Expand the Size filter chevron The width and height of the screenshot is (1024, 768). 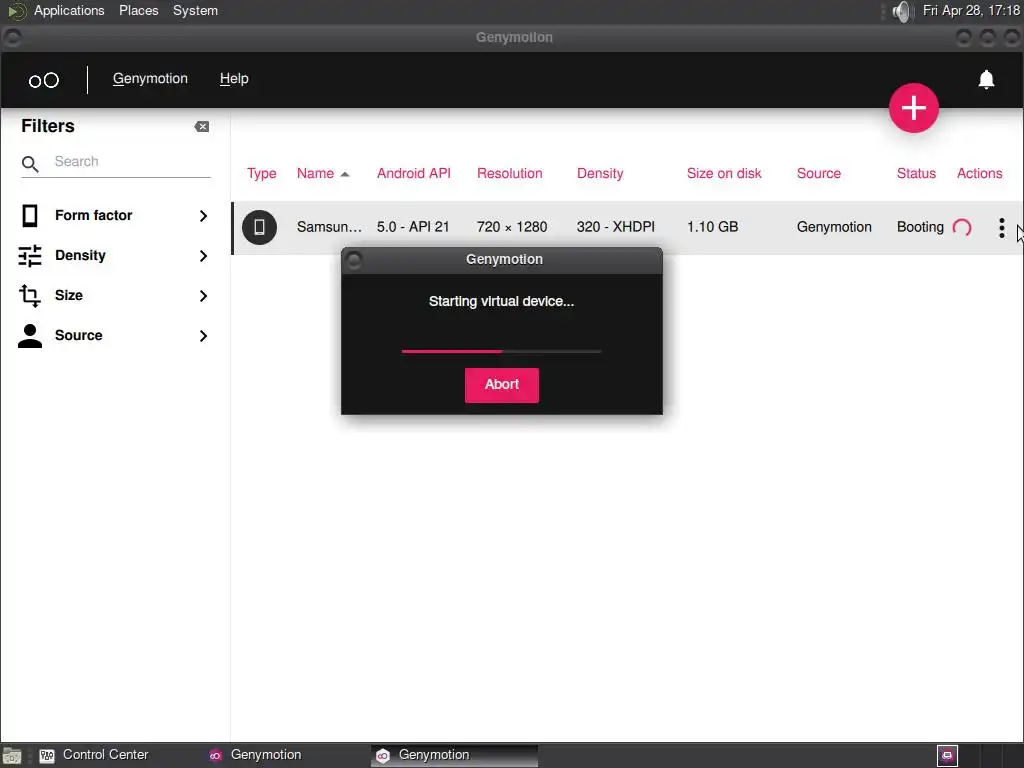pyautogui.click(x=203, y=296)
